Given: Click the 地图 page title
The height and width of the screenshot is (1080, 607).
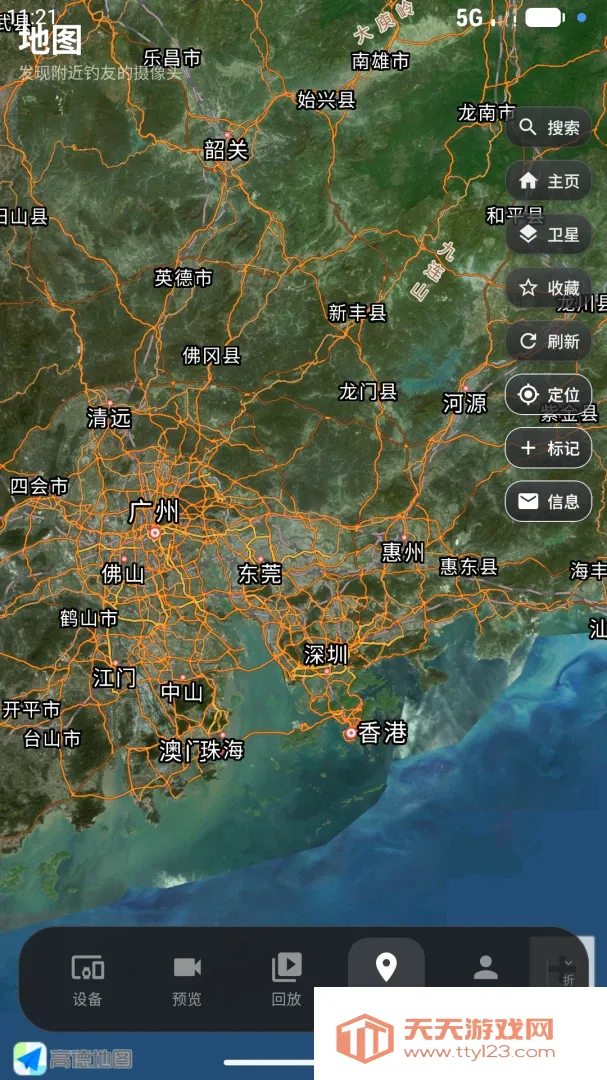Looking at the screenshot, I should [x=50, y=40].
